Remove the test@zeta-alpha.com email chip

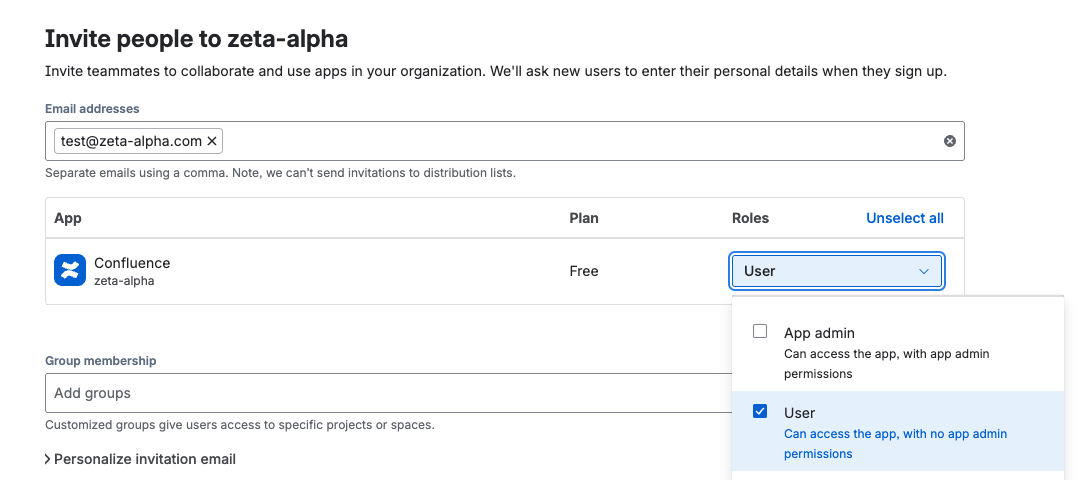212,141
